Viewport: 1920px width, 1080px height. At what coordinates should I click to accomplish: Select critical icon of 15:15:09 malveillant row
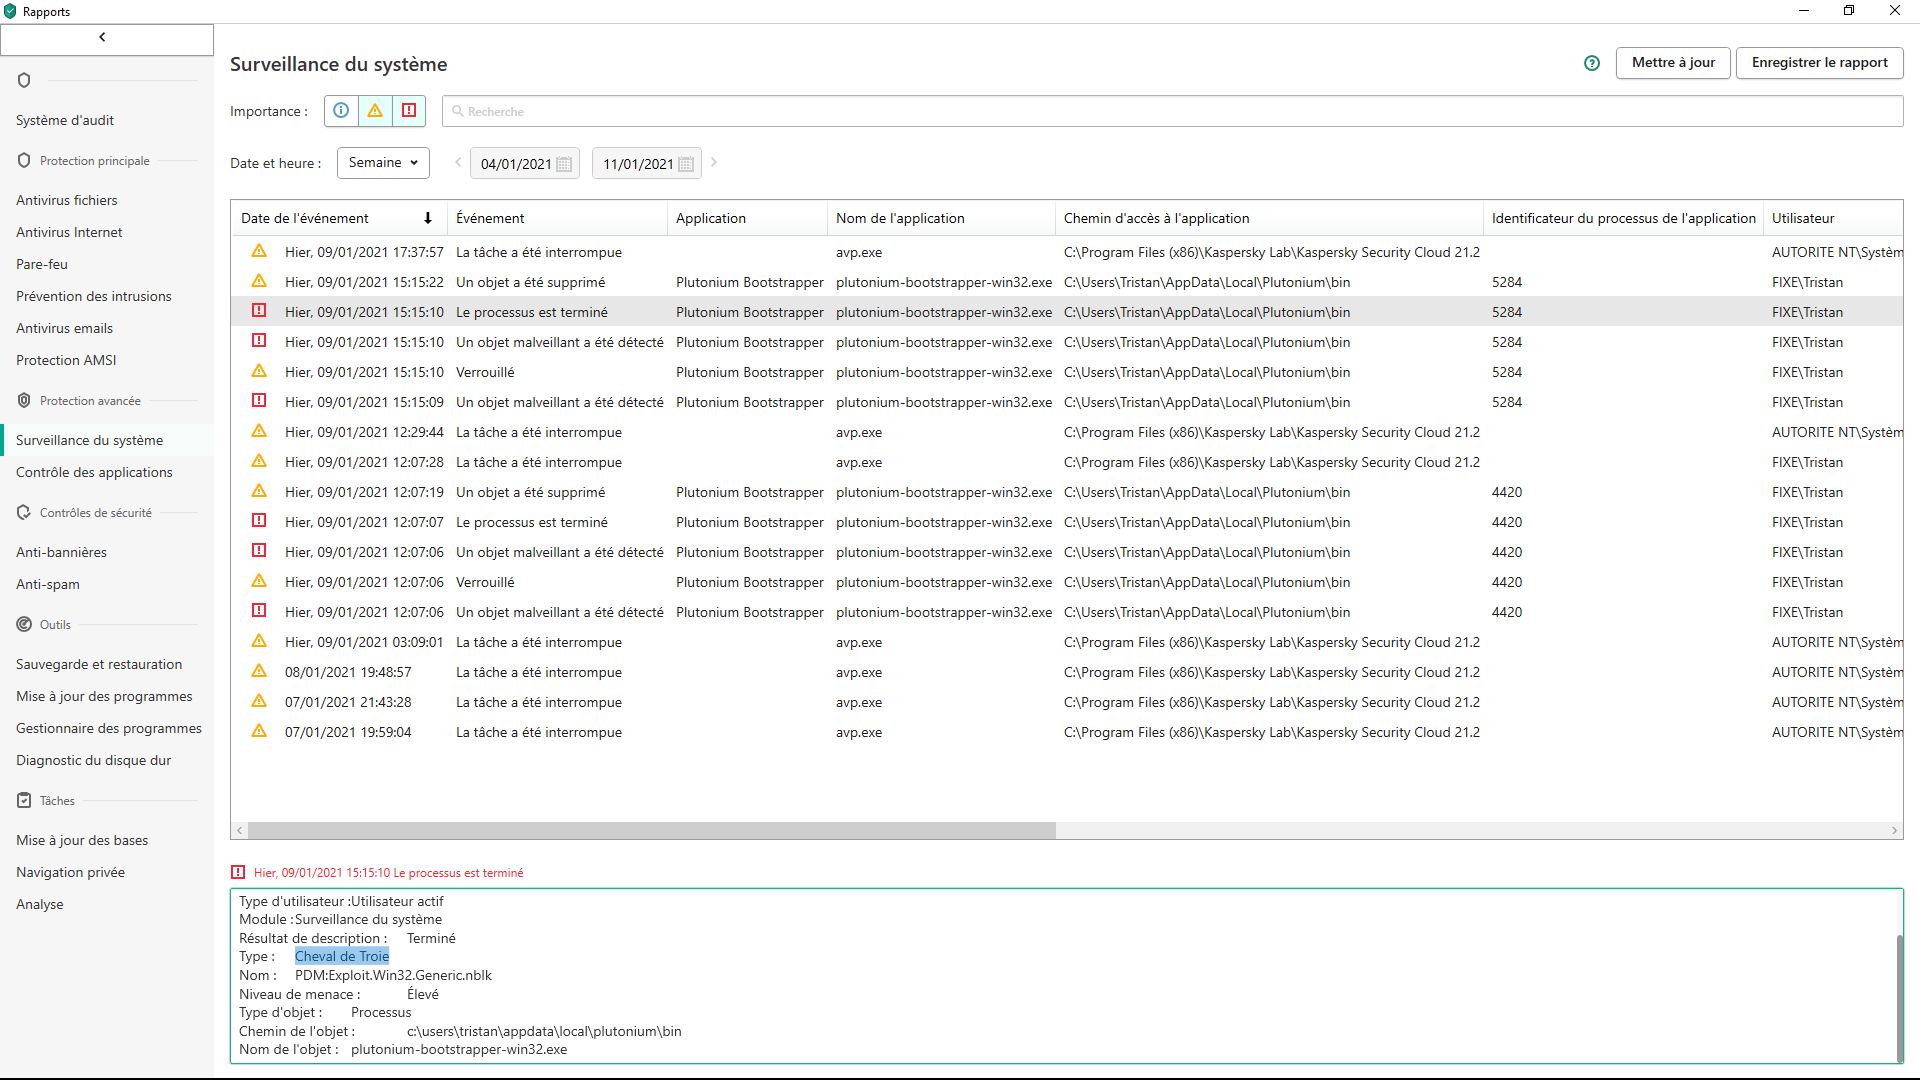(x=259, y=401)
